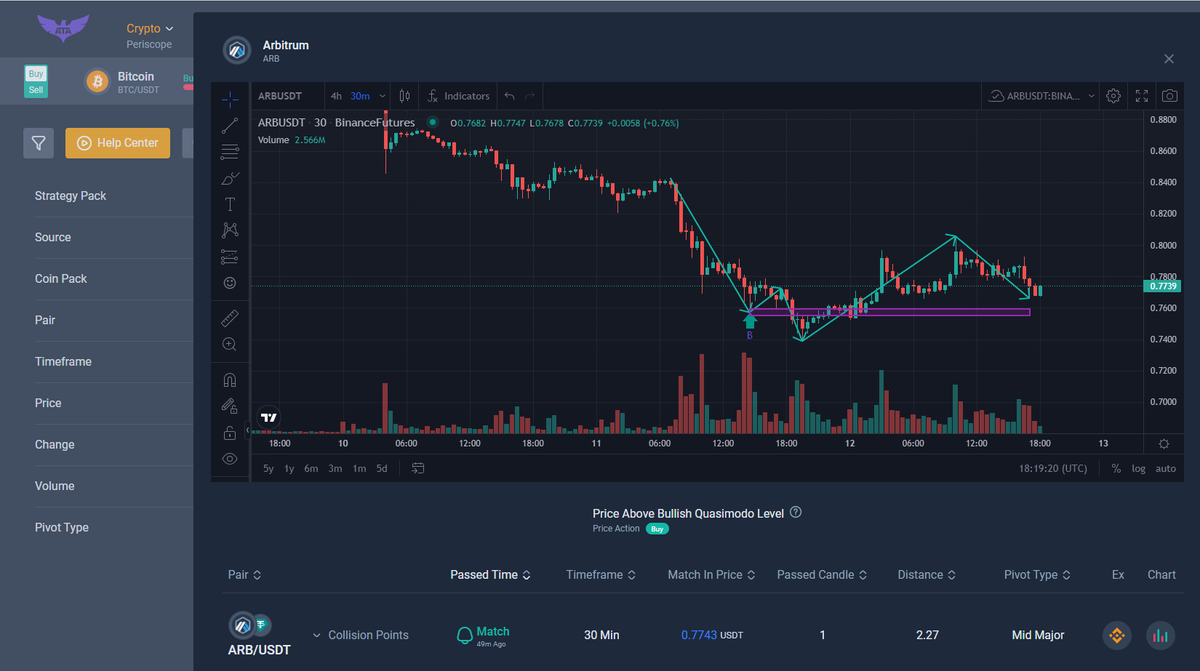Screen dimensions: 1200x671
Task: Switch chart to 4h timeframe
Action: pyautogui.click(x=336, y=96)
